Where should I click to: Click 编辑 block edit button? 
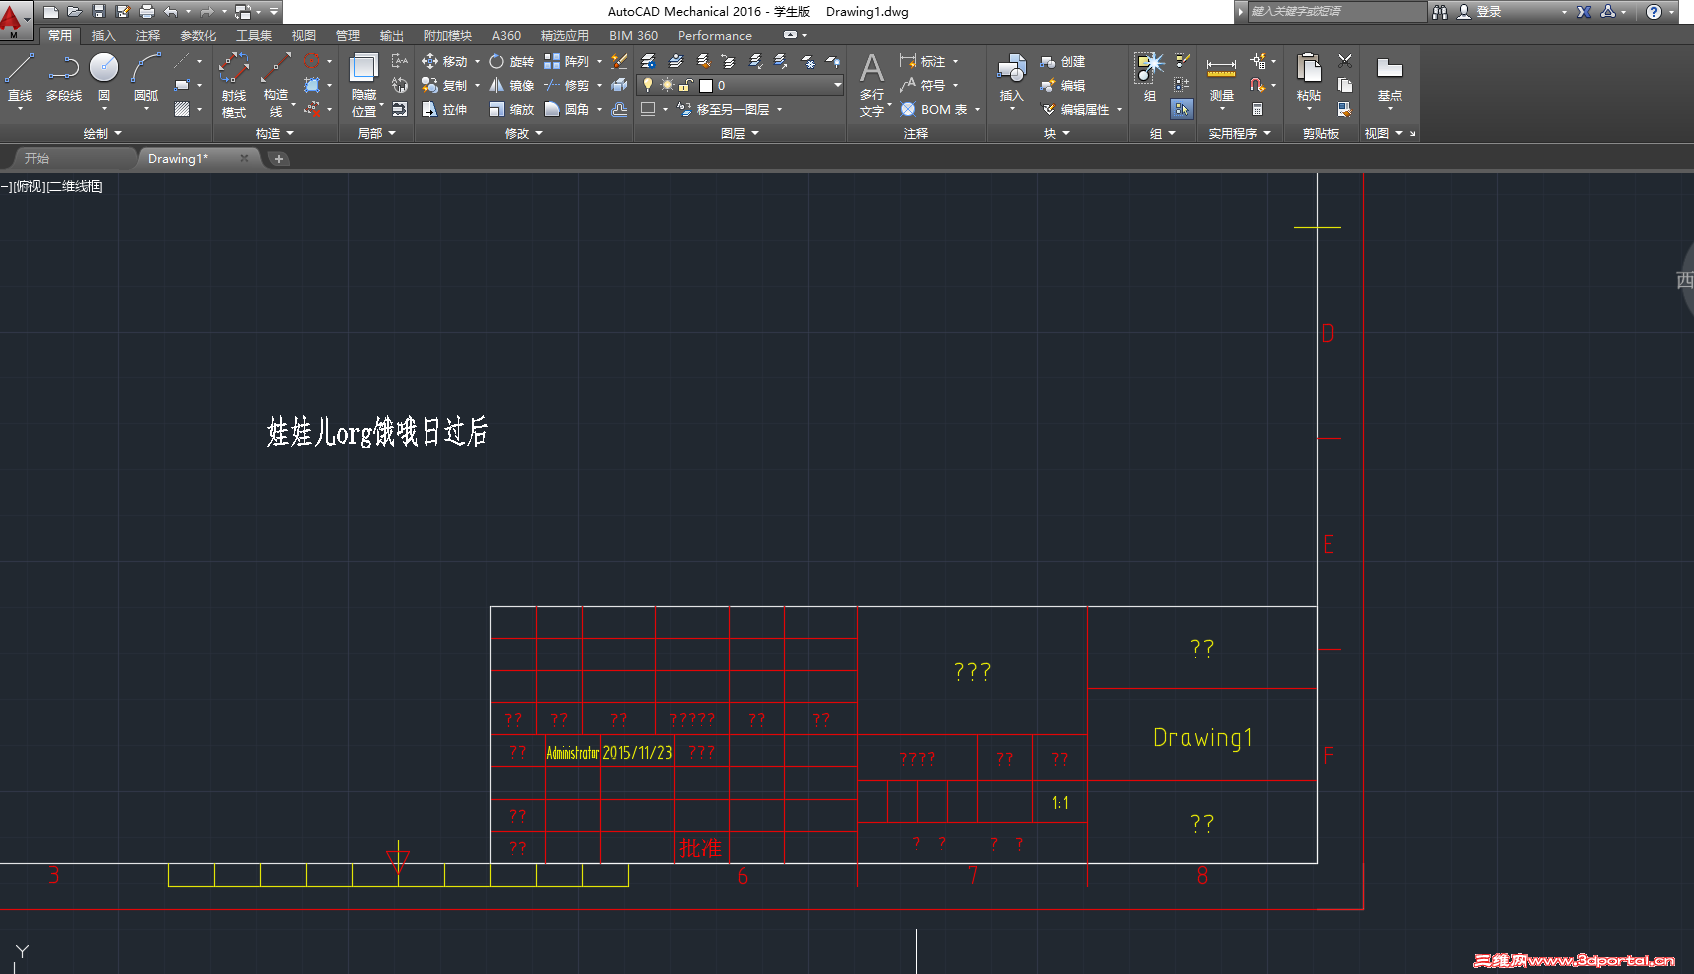1063,85
